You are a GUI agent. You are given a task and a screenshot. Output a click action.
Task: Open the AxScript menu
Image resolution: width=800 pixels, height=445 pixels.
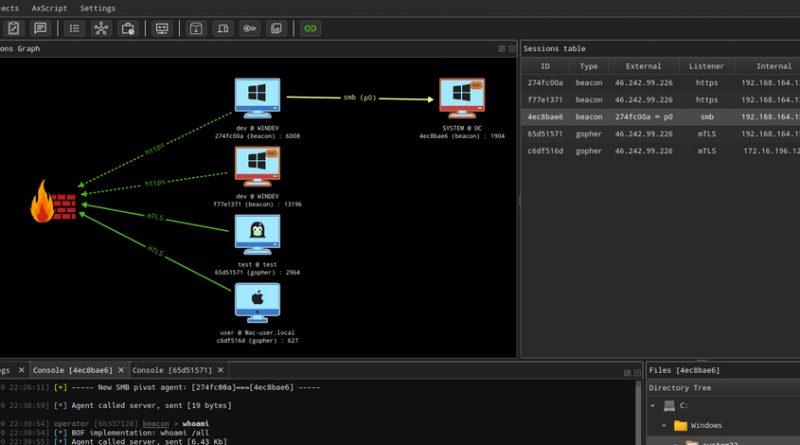tap(47, 8)
